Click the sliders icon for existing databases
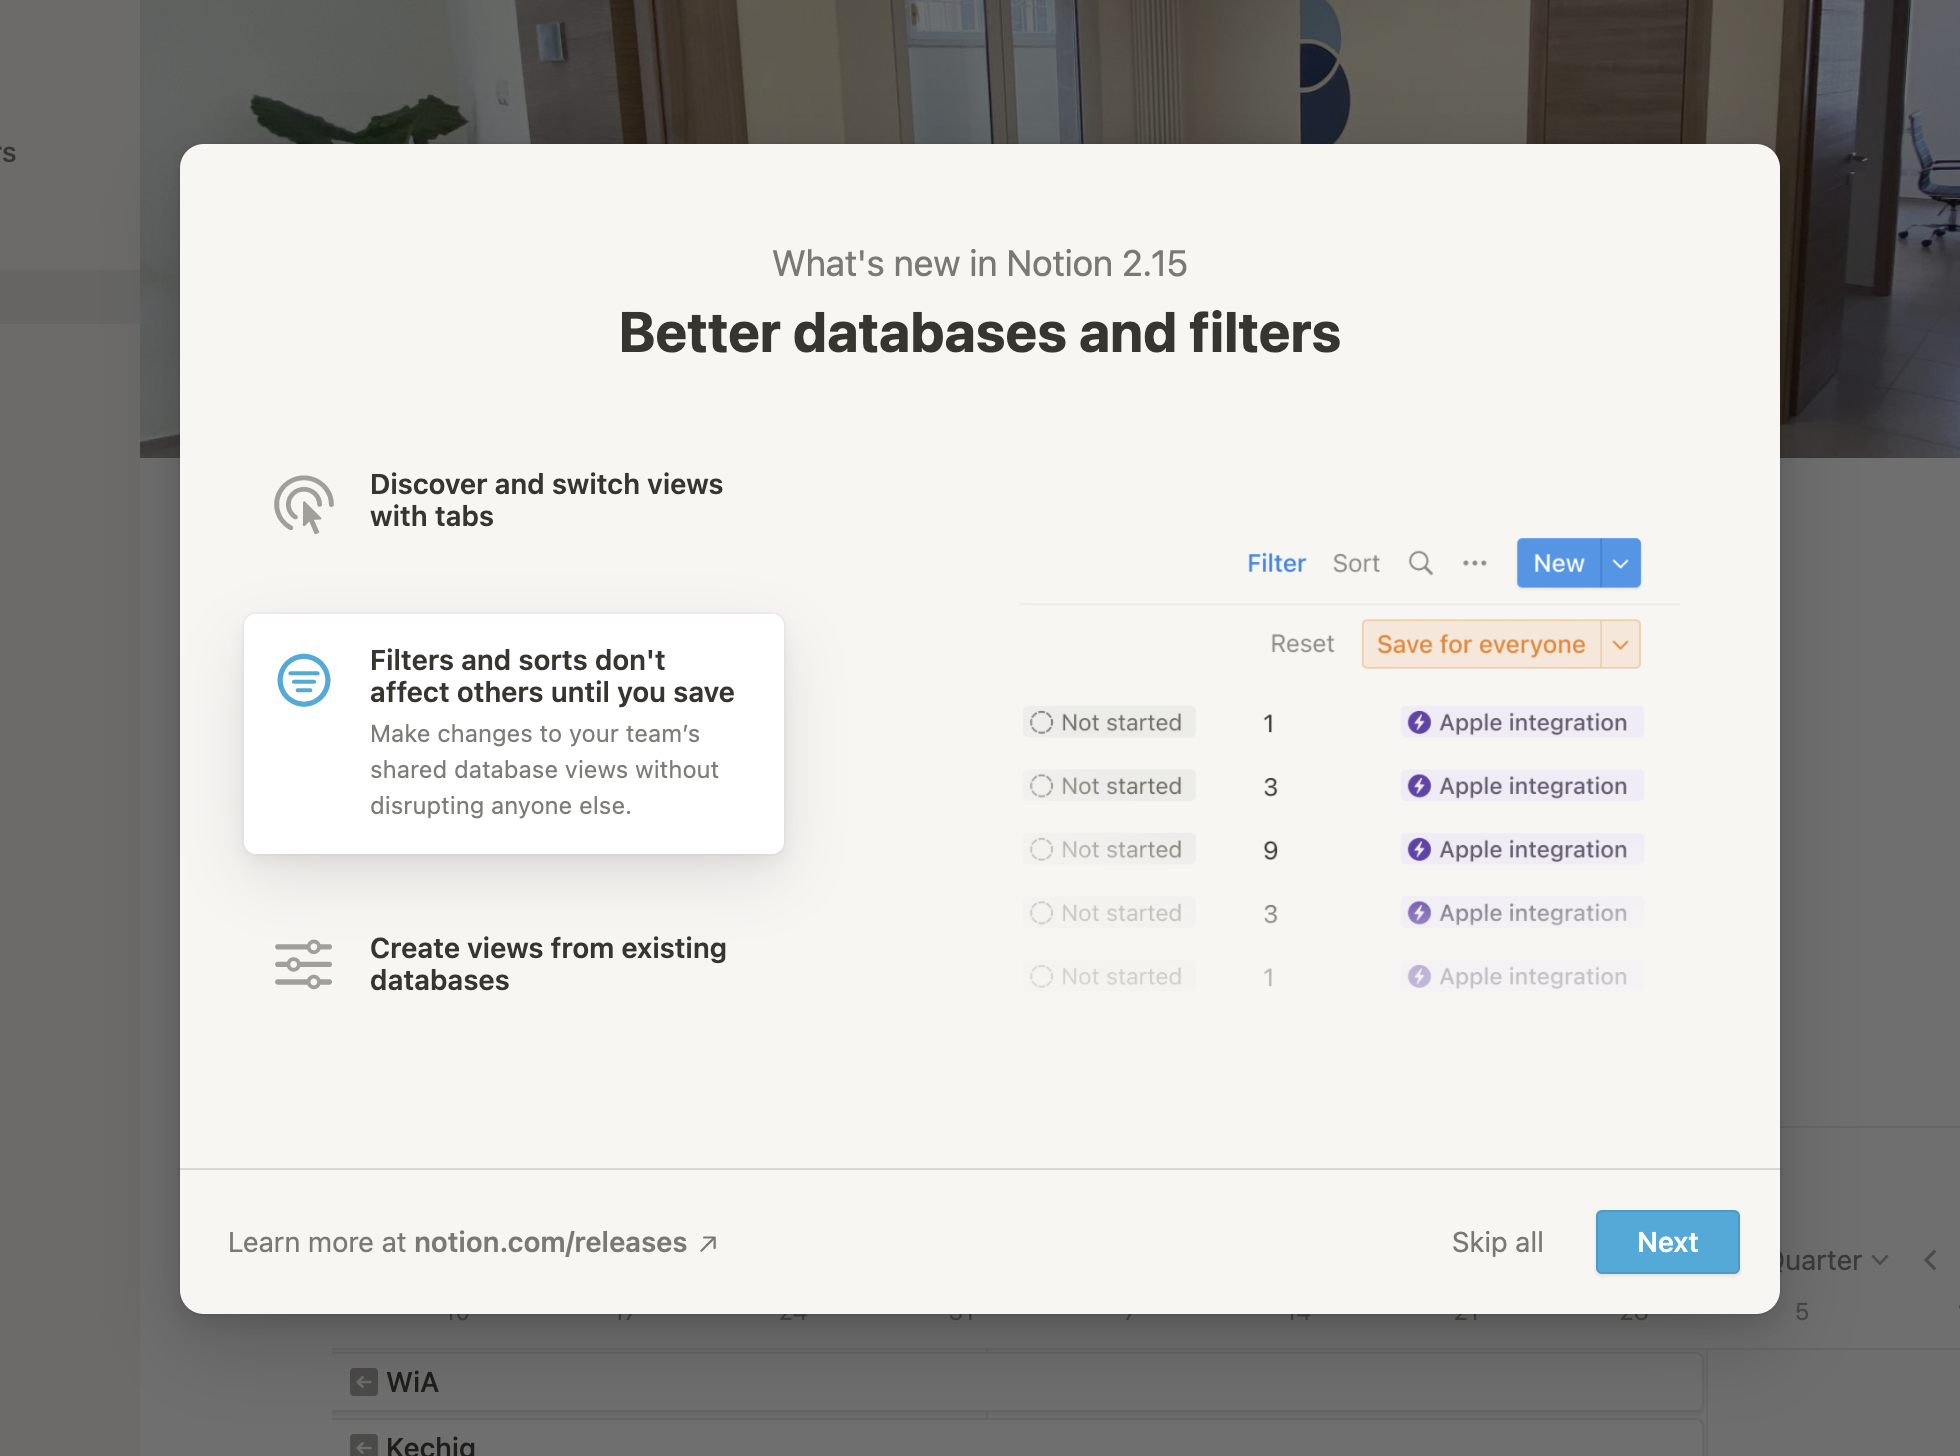 coord(304,964)
